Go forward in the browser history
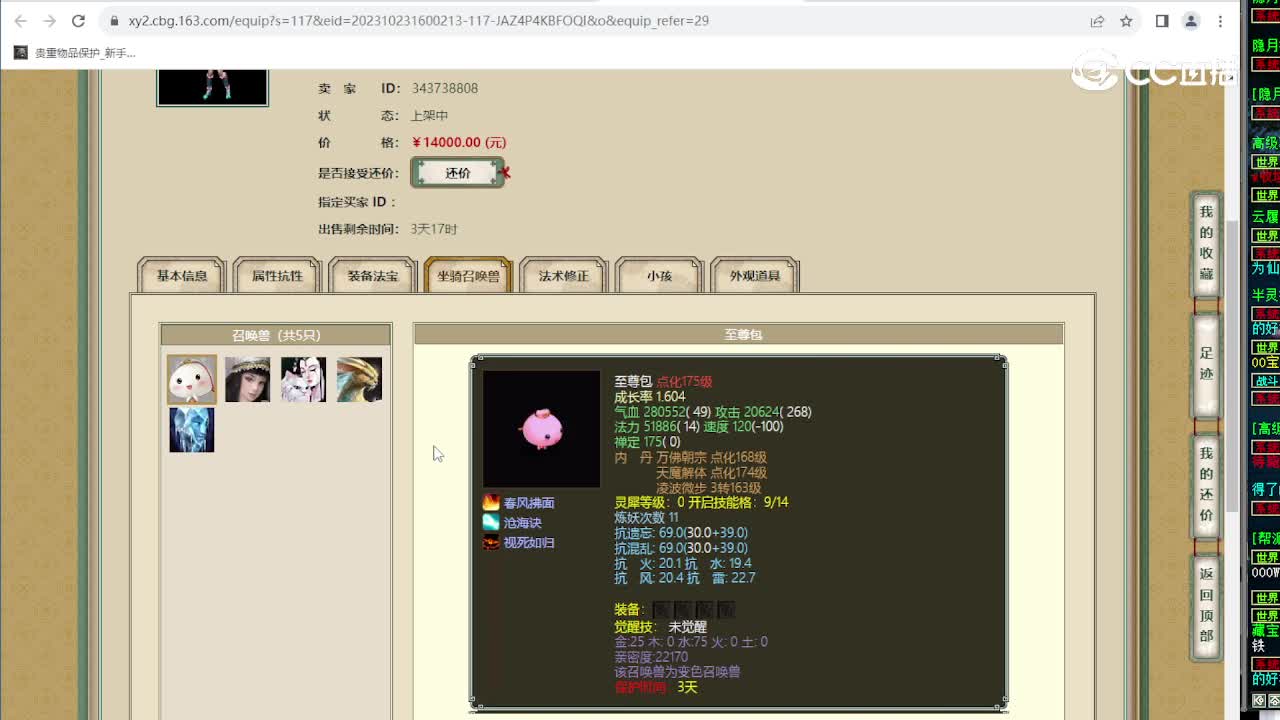 49,20
